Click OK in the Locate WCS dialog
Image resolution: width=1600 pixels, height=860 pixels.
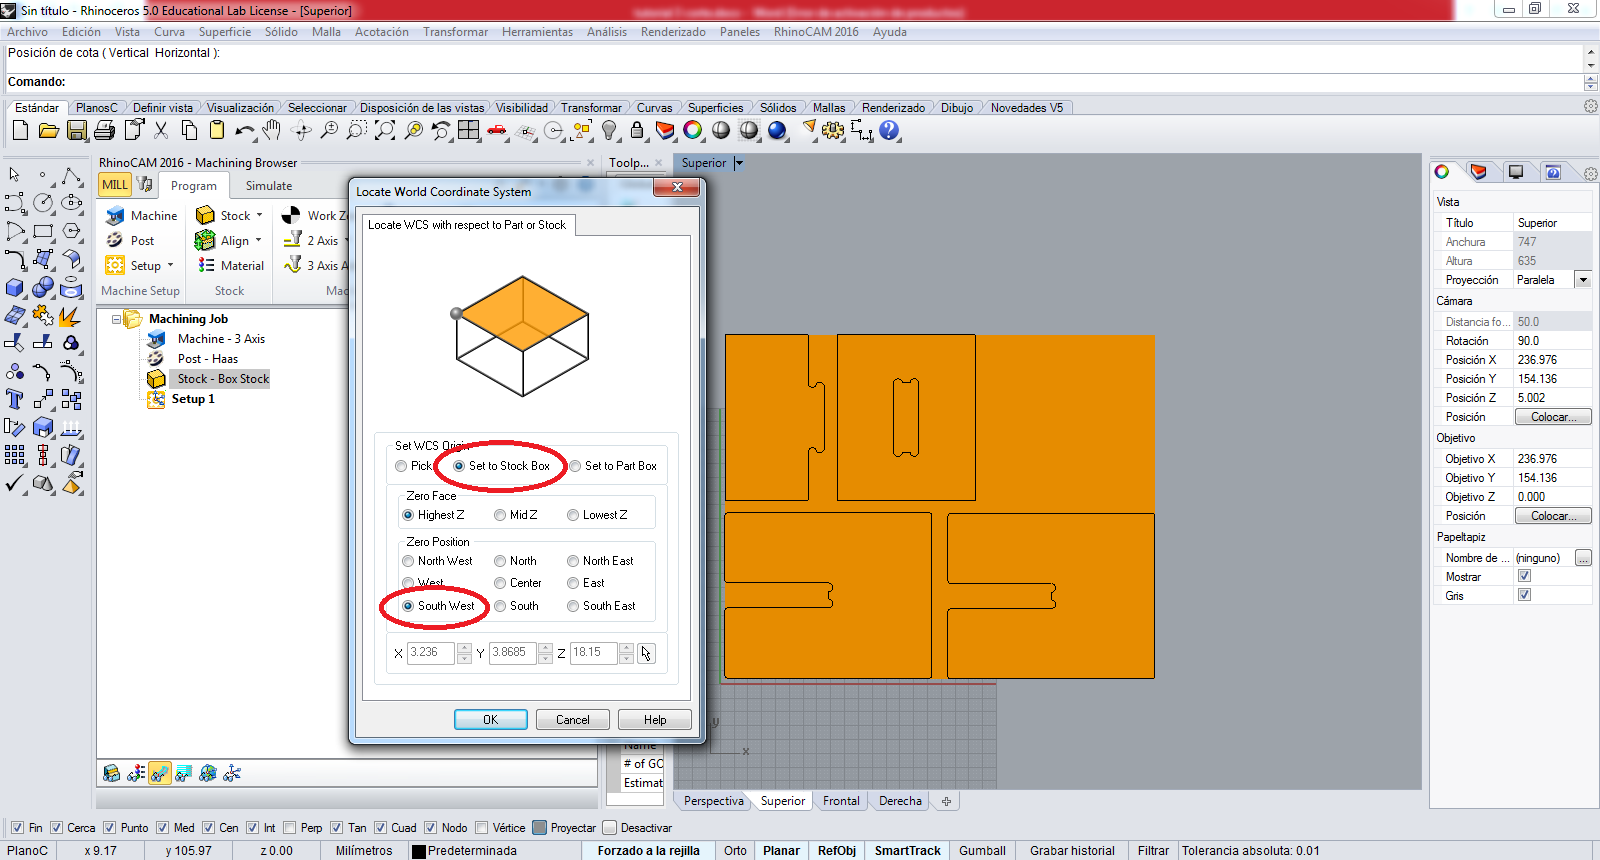click(x=490, y=720)
